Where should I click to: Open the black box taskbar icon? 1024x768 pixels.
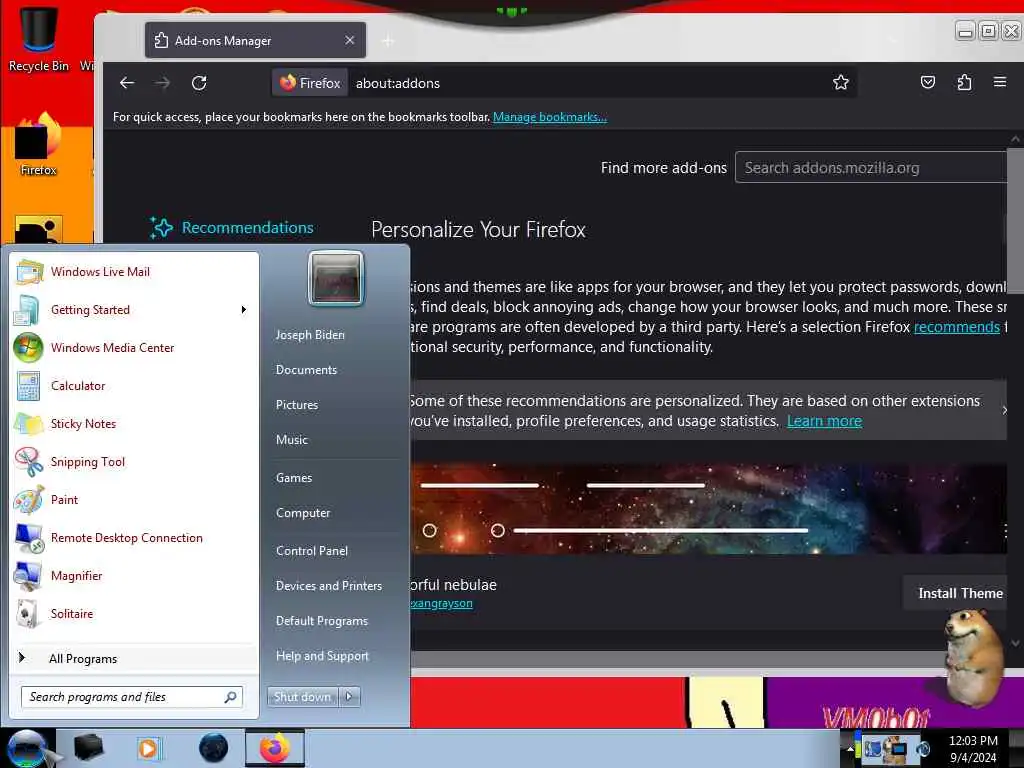click(88, 748)
